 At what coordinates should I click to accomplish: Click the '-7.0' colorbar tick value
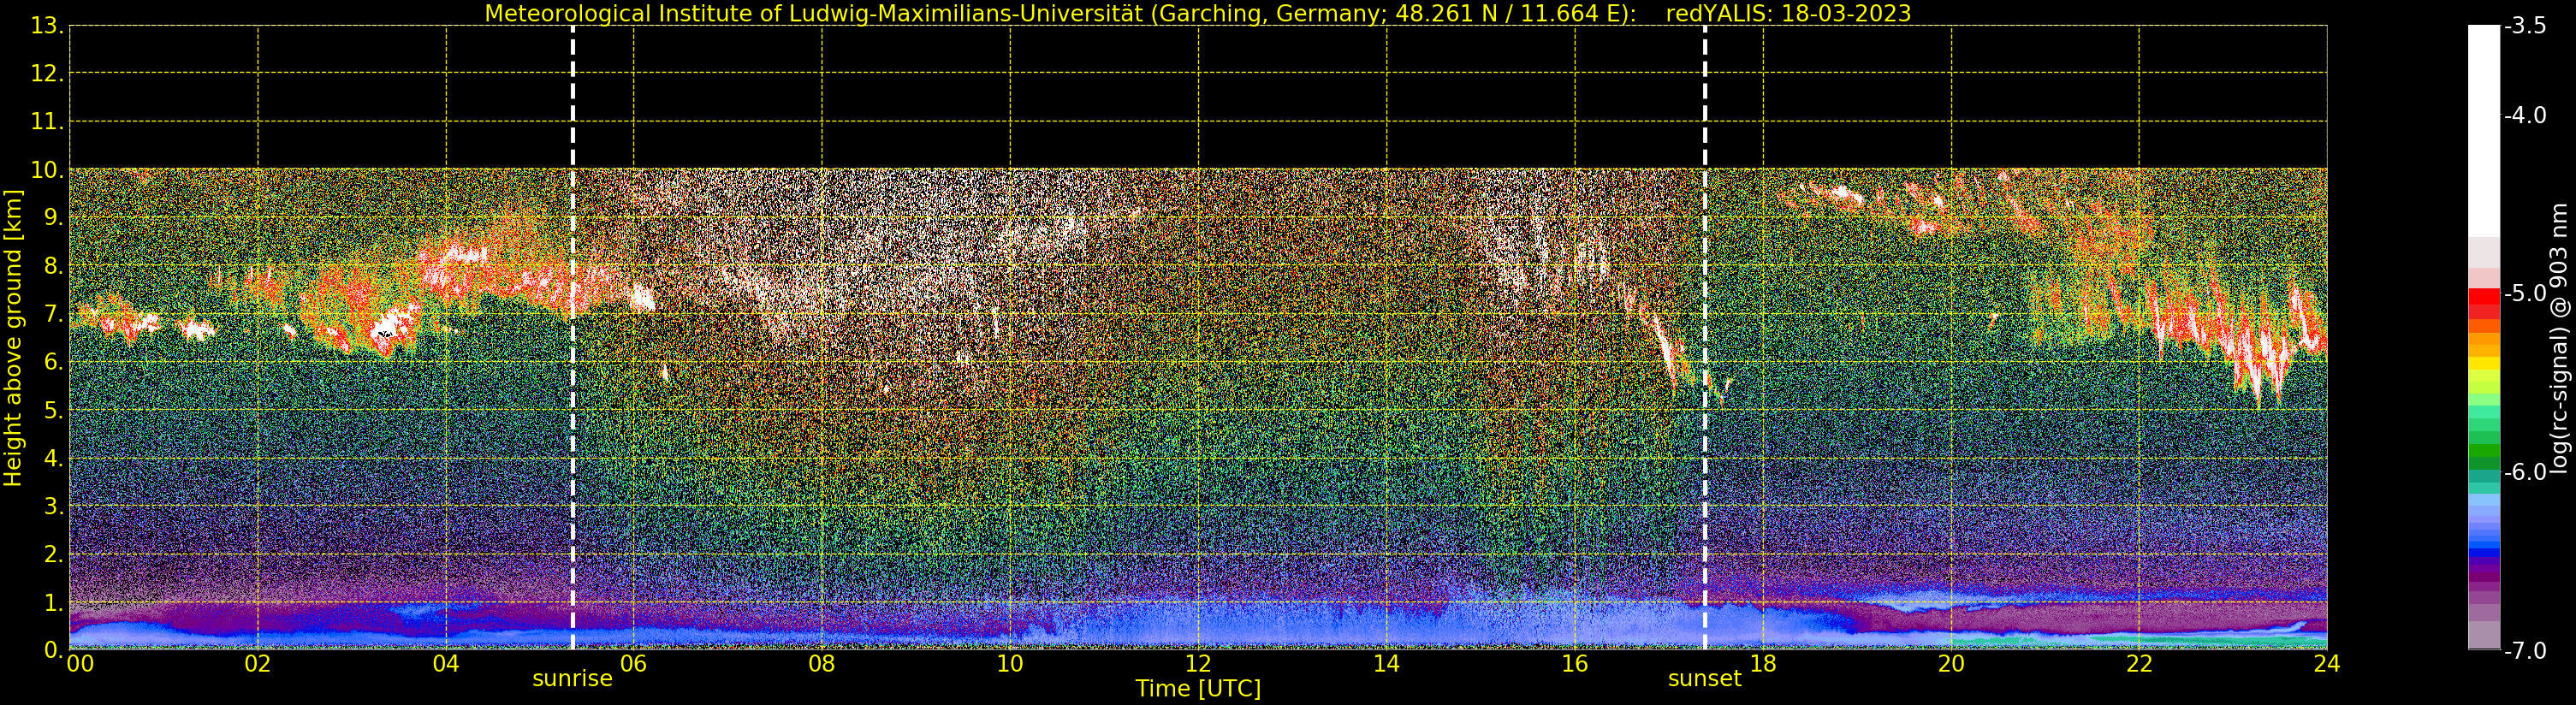point(2525,650)
